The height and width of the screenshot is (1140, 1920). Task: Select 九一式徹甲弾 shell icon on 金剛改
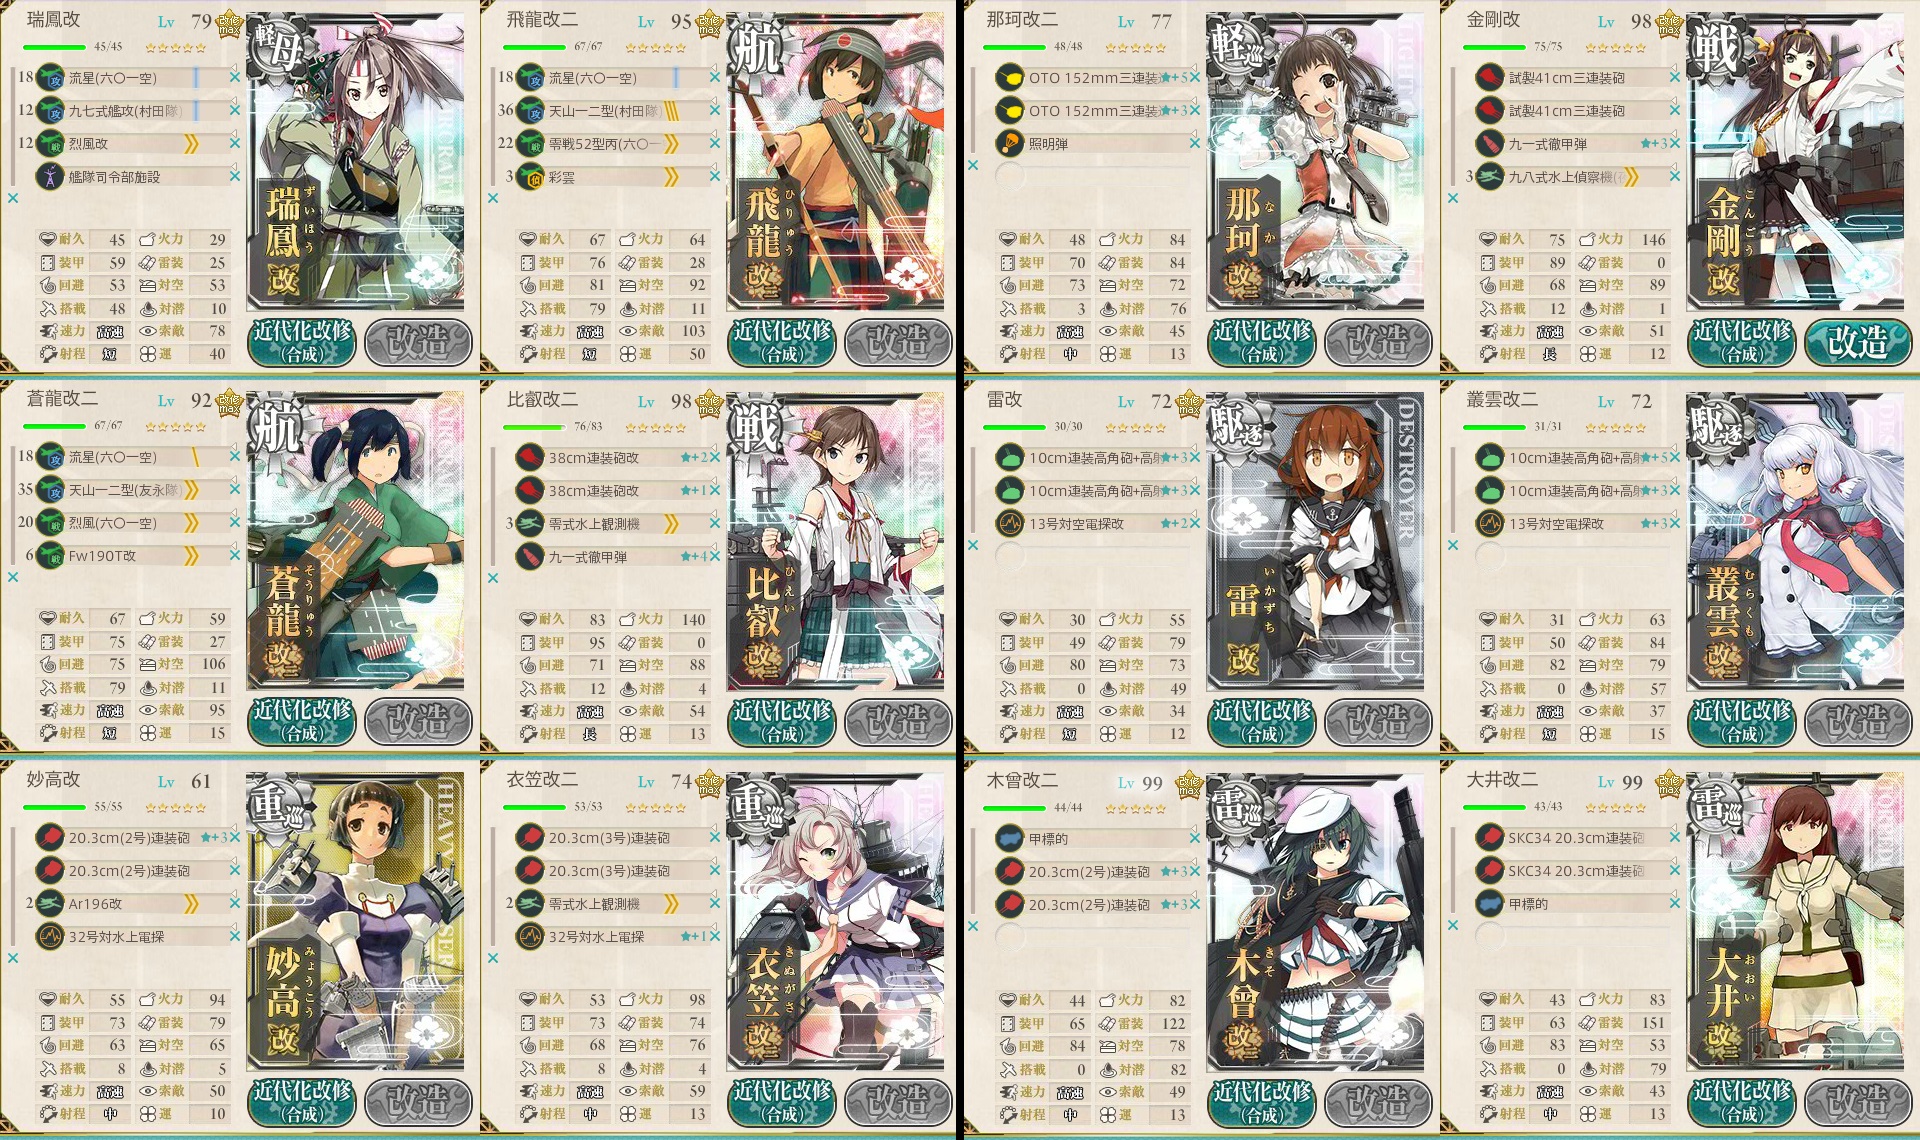point(1489,143)
